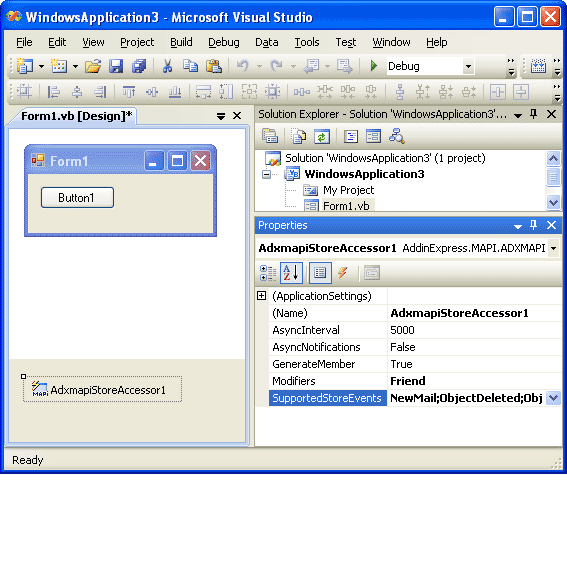Click the Save All toolbar icon
The image size is (567, 567).
pyautogui.click(x=139, y=67)
